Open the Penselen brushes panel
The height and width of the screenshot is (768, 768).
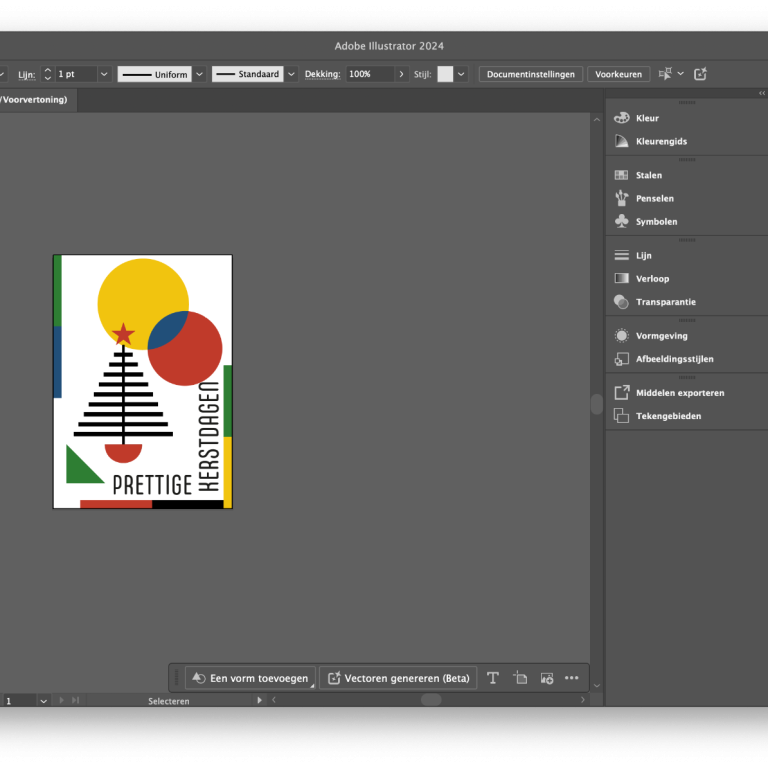[x=654, y=198]
